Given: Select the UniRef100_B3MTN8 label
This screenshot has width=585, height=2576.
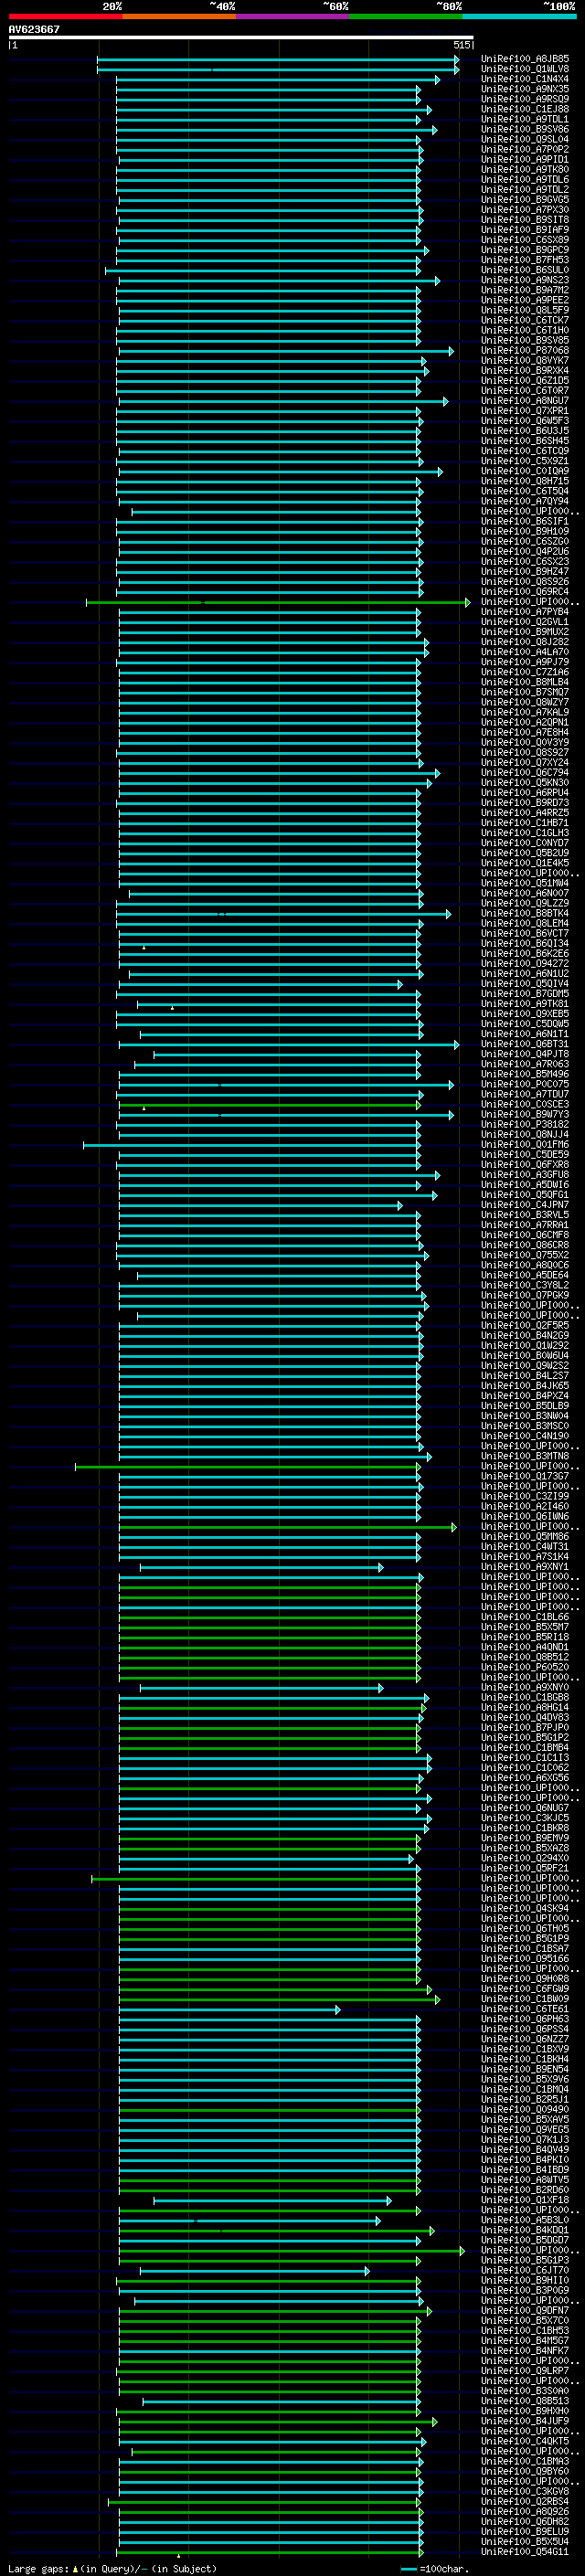Looking at the screenshot, I should click(x=525, y=1456).
